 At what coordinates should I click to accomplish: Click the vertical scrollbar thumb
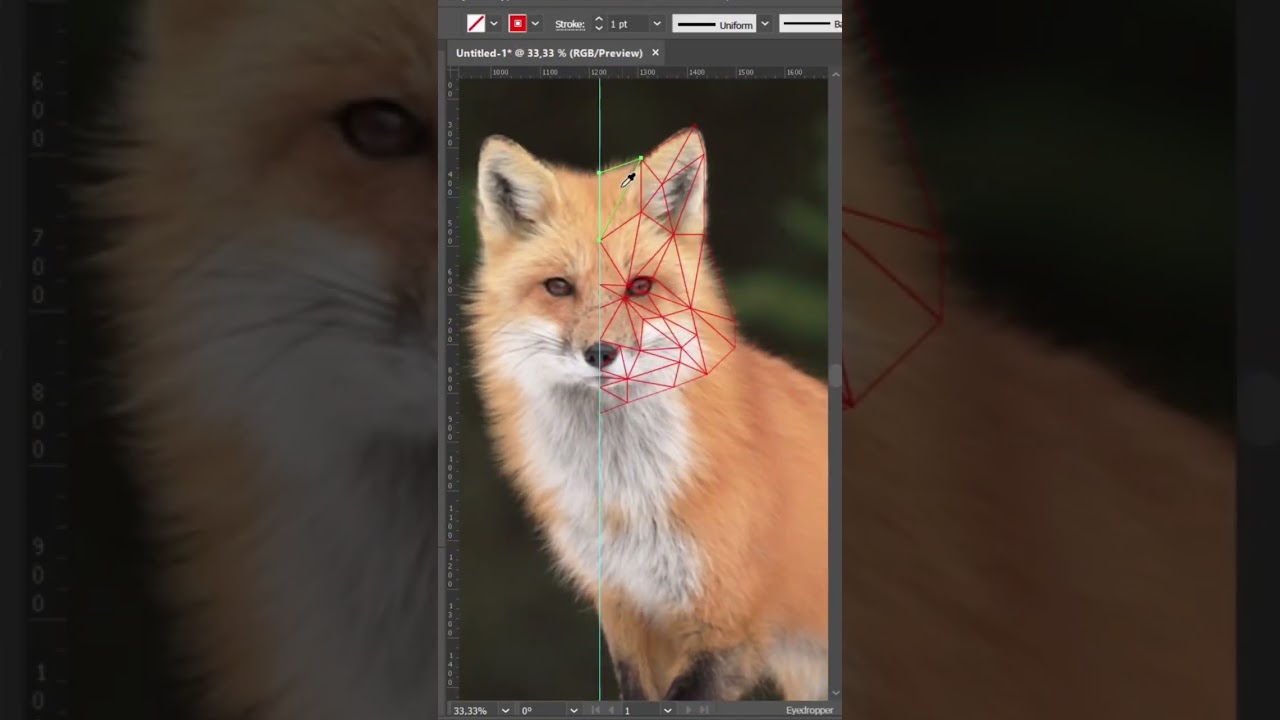835,376
